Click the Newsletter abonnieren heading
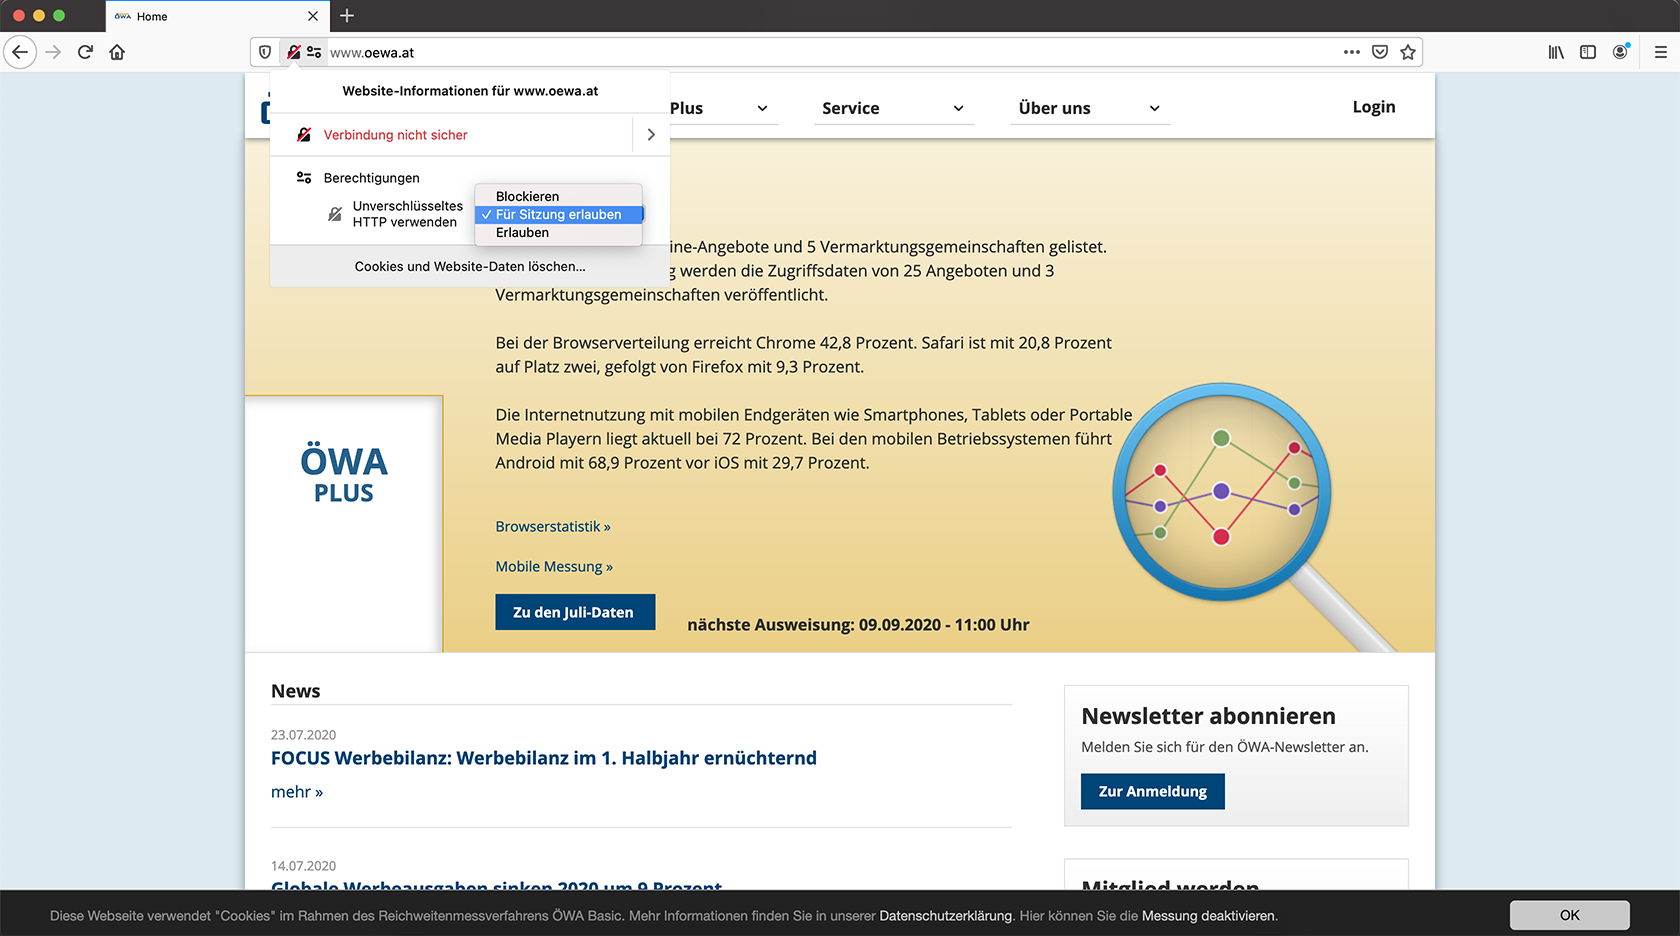 point(1208,716)
